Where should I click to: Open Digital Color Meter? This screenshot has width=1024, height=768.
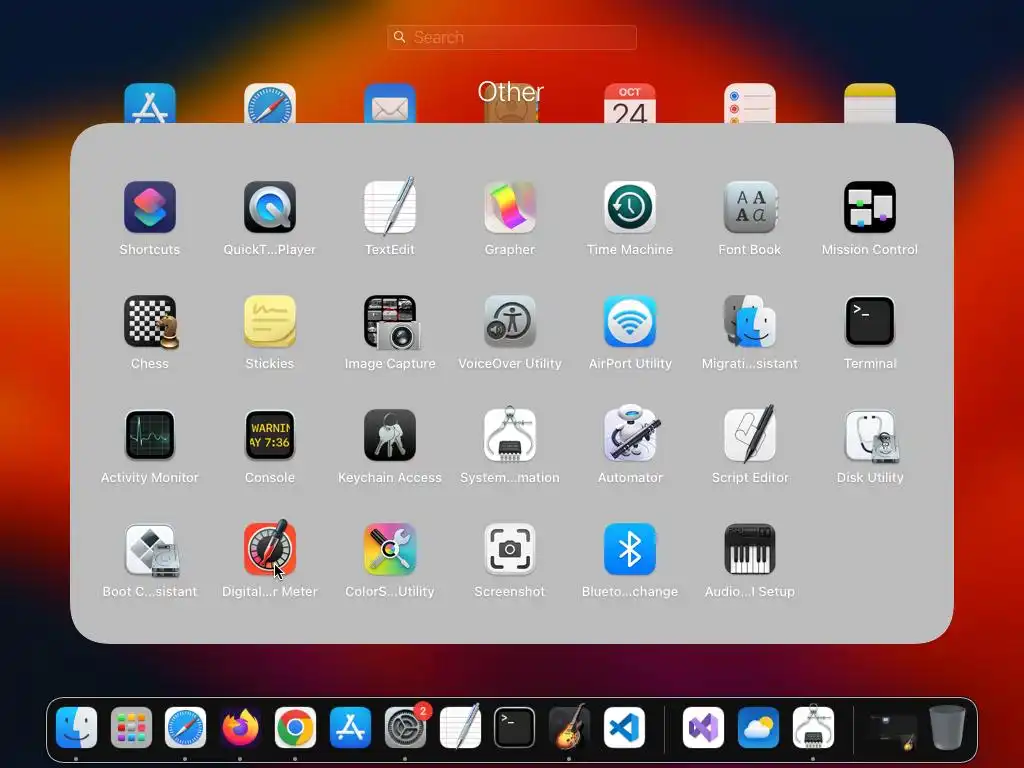270,549
